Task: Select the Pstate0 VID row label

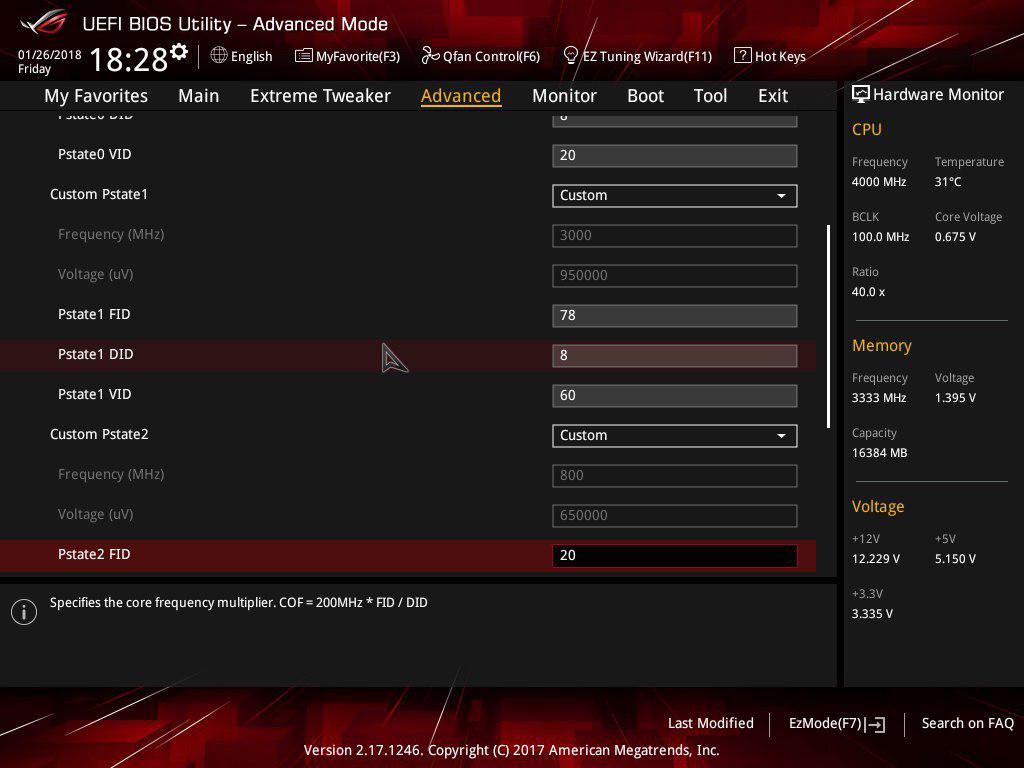Action: pos(95,155)
